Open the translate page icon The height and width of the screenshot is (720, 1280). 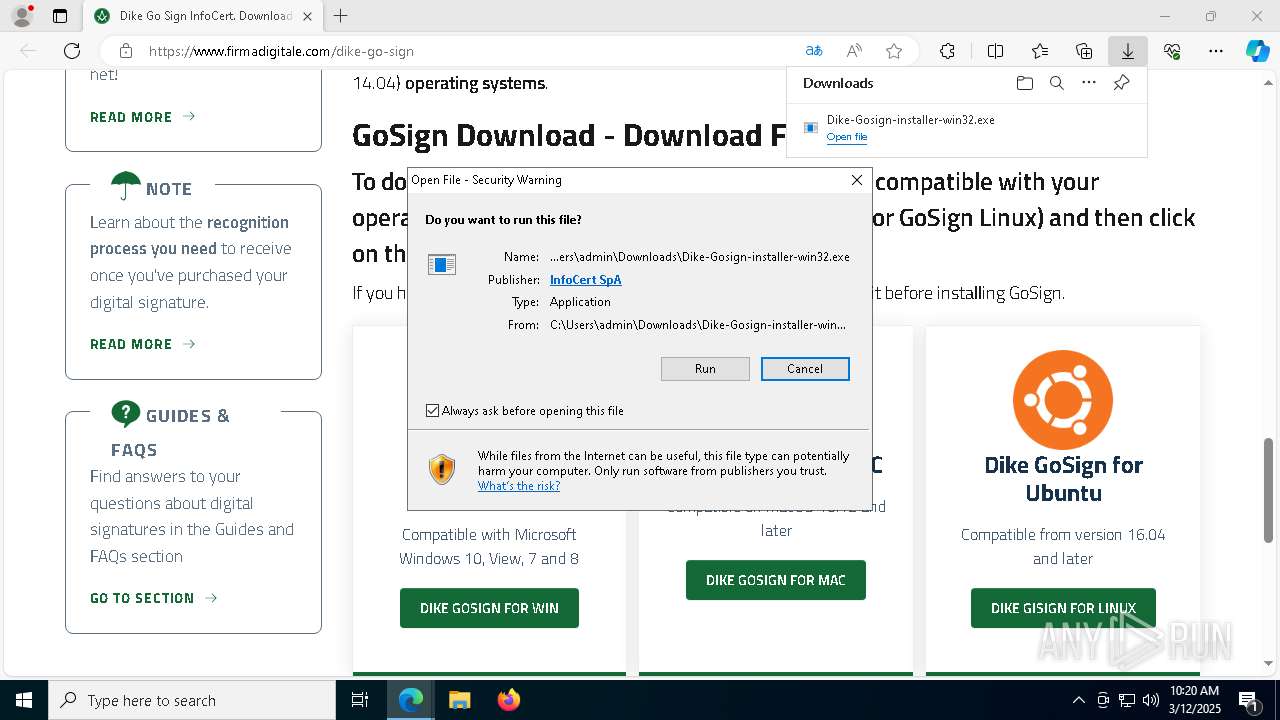click(x=814, y=51)
